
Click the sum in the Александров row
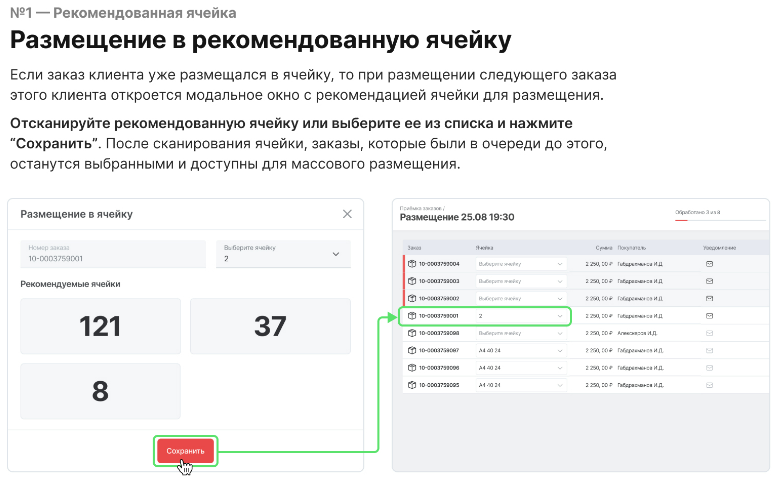599,333
